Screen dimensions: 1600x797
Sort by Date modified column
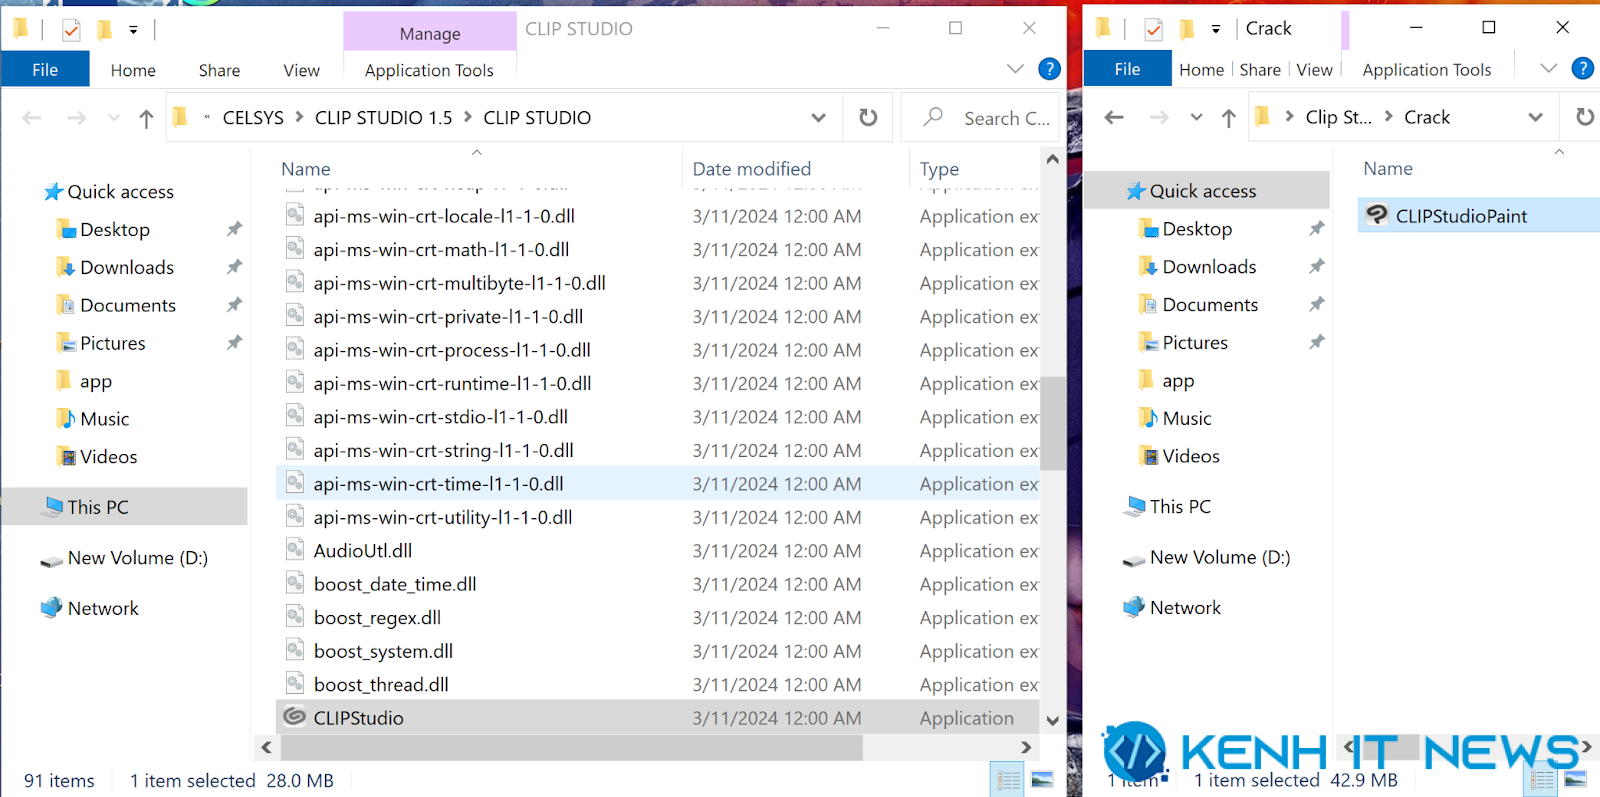click(x=751, y=169)
